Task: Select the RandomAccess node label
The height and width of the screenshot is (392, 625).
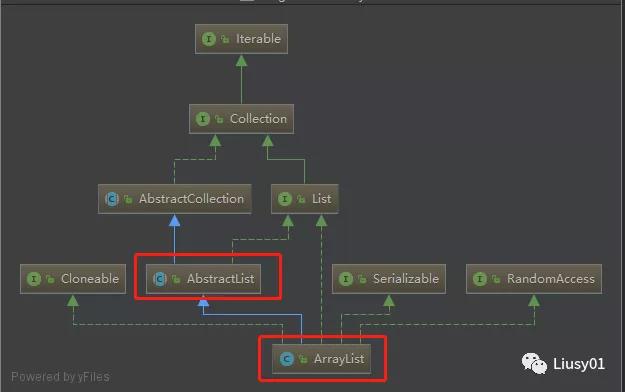Action: click(550, 278)
